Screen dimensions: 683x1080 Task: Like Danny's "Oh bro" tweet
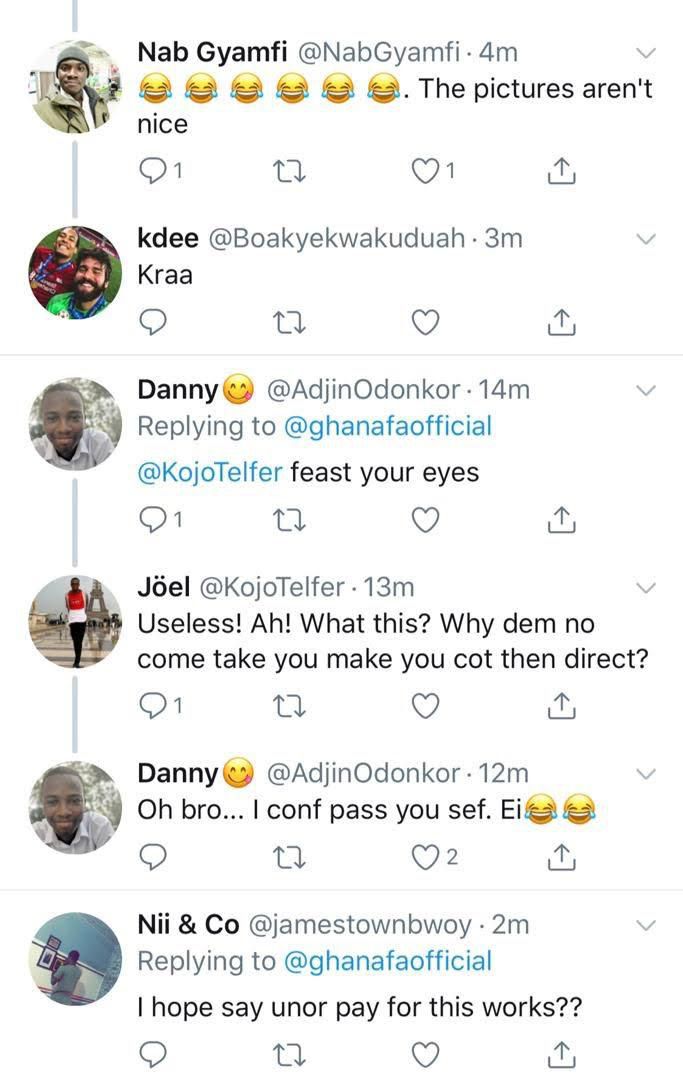tap(426, 857)
